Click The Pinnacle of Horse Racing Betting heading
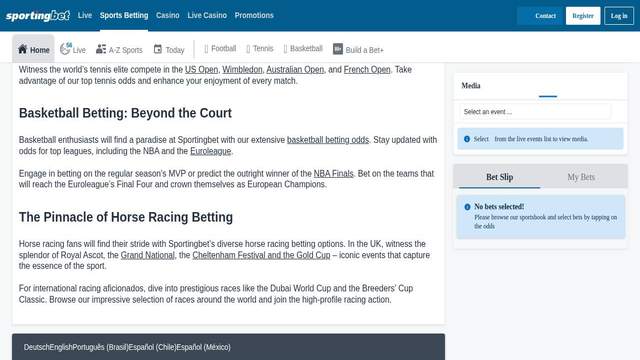The image size is (640, 360). click(126, 217)
